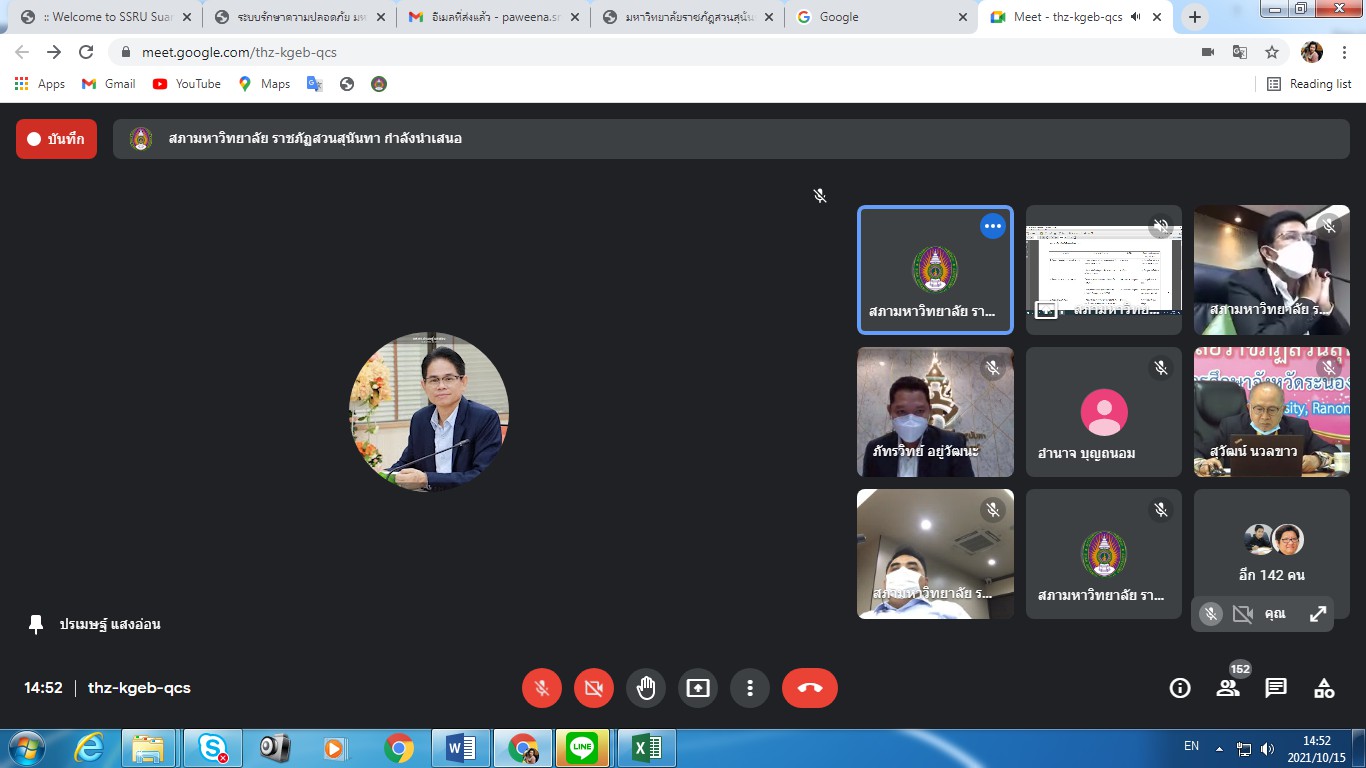This screenshot has width=1366, height=768.
Task: Unpin the pinned presenter via pin icon
Action: point(36,624)
